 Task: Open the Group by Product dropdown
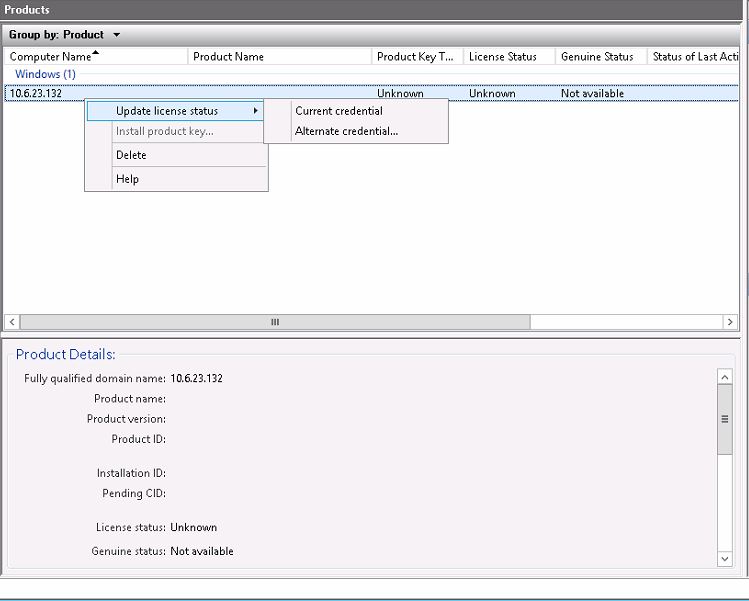(116, 35)
